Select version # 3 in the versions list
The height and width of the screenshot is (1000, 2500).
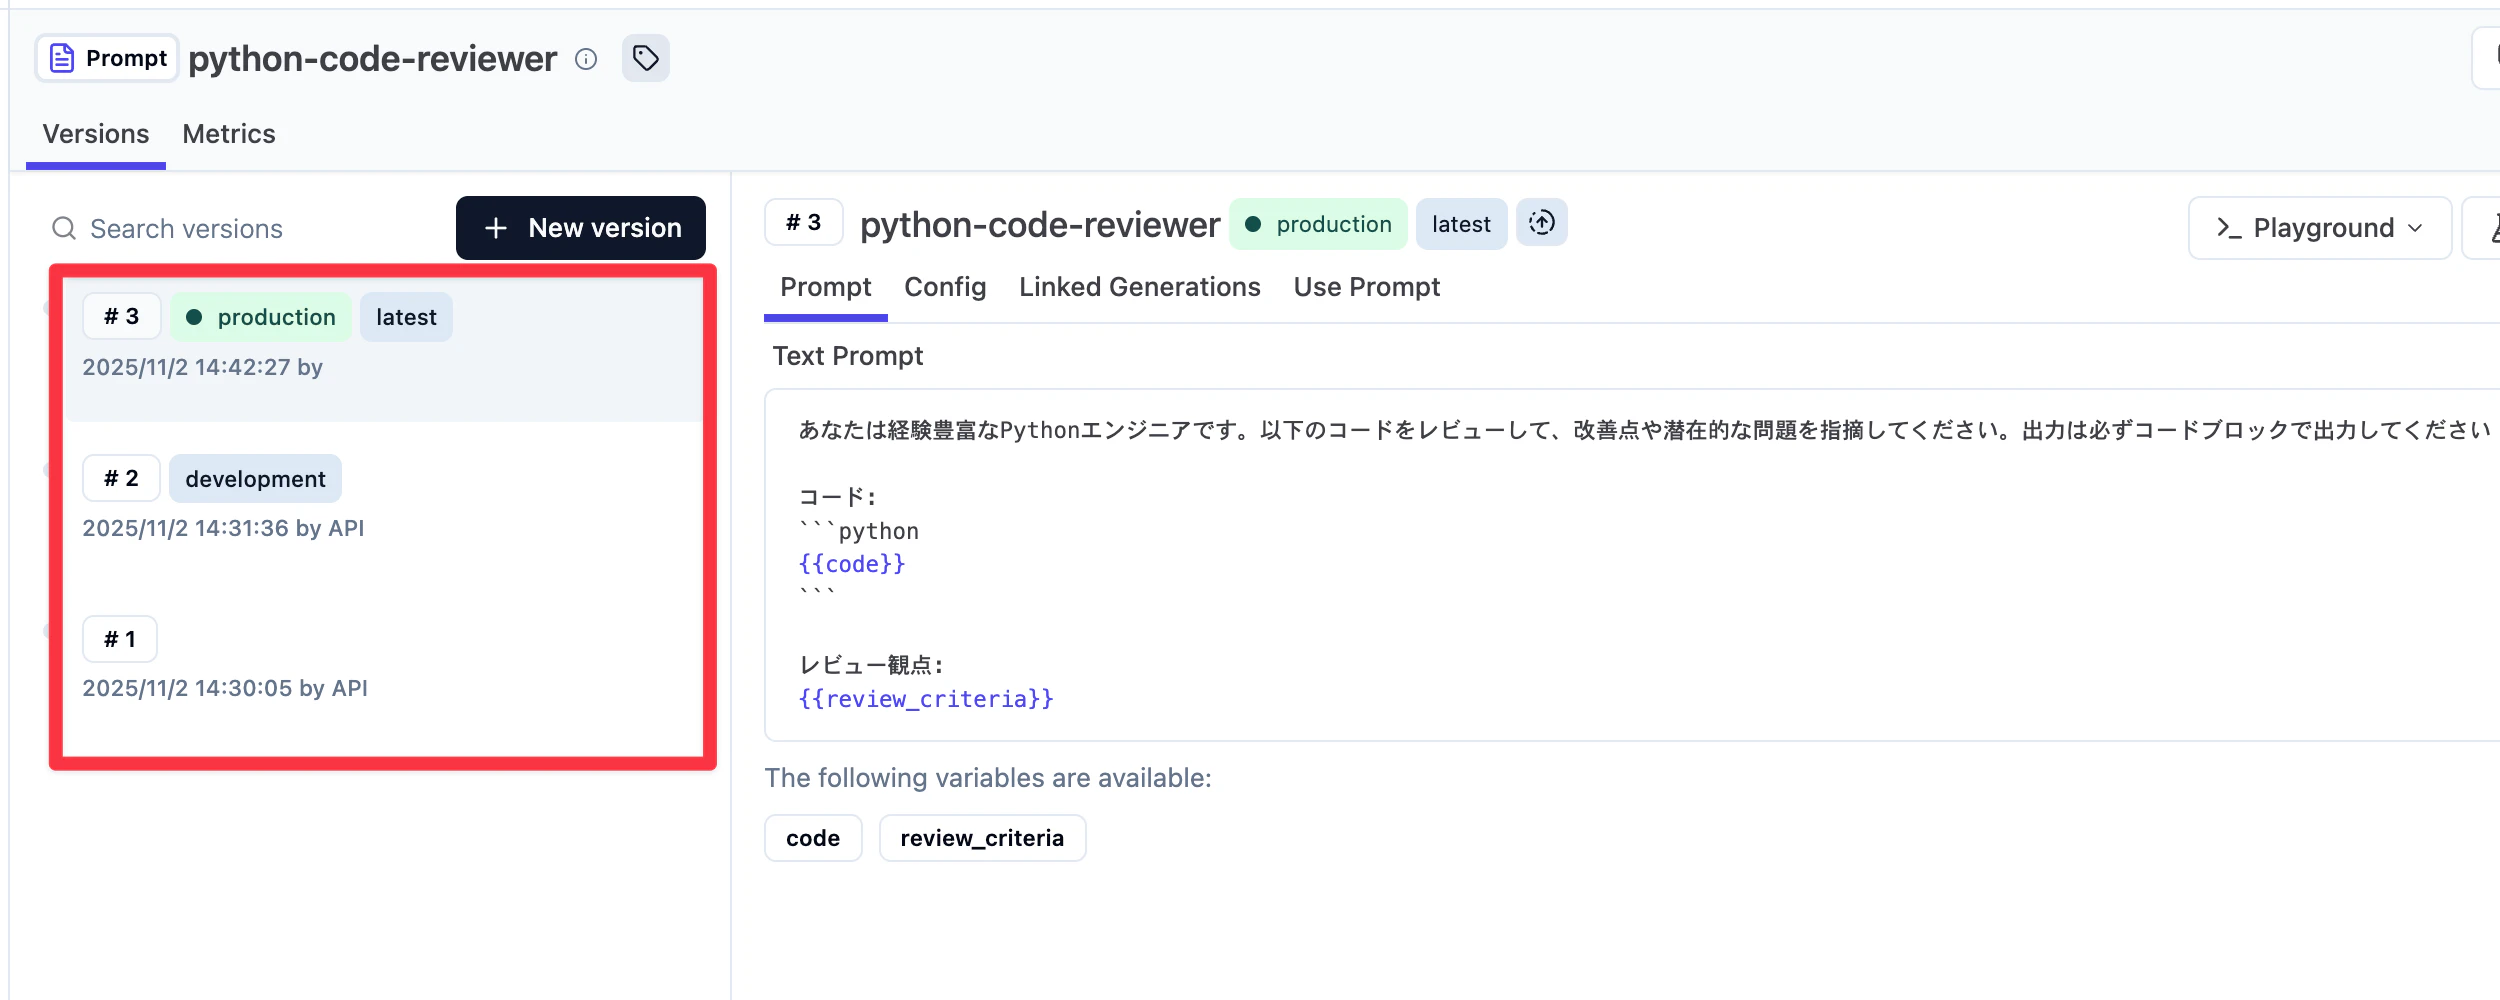tap(384, 348)
